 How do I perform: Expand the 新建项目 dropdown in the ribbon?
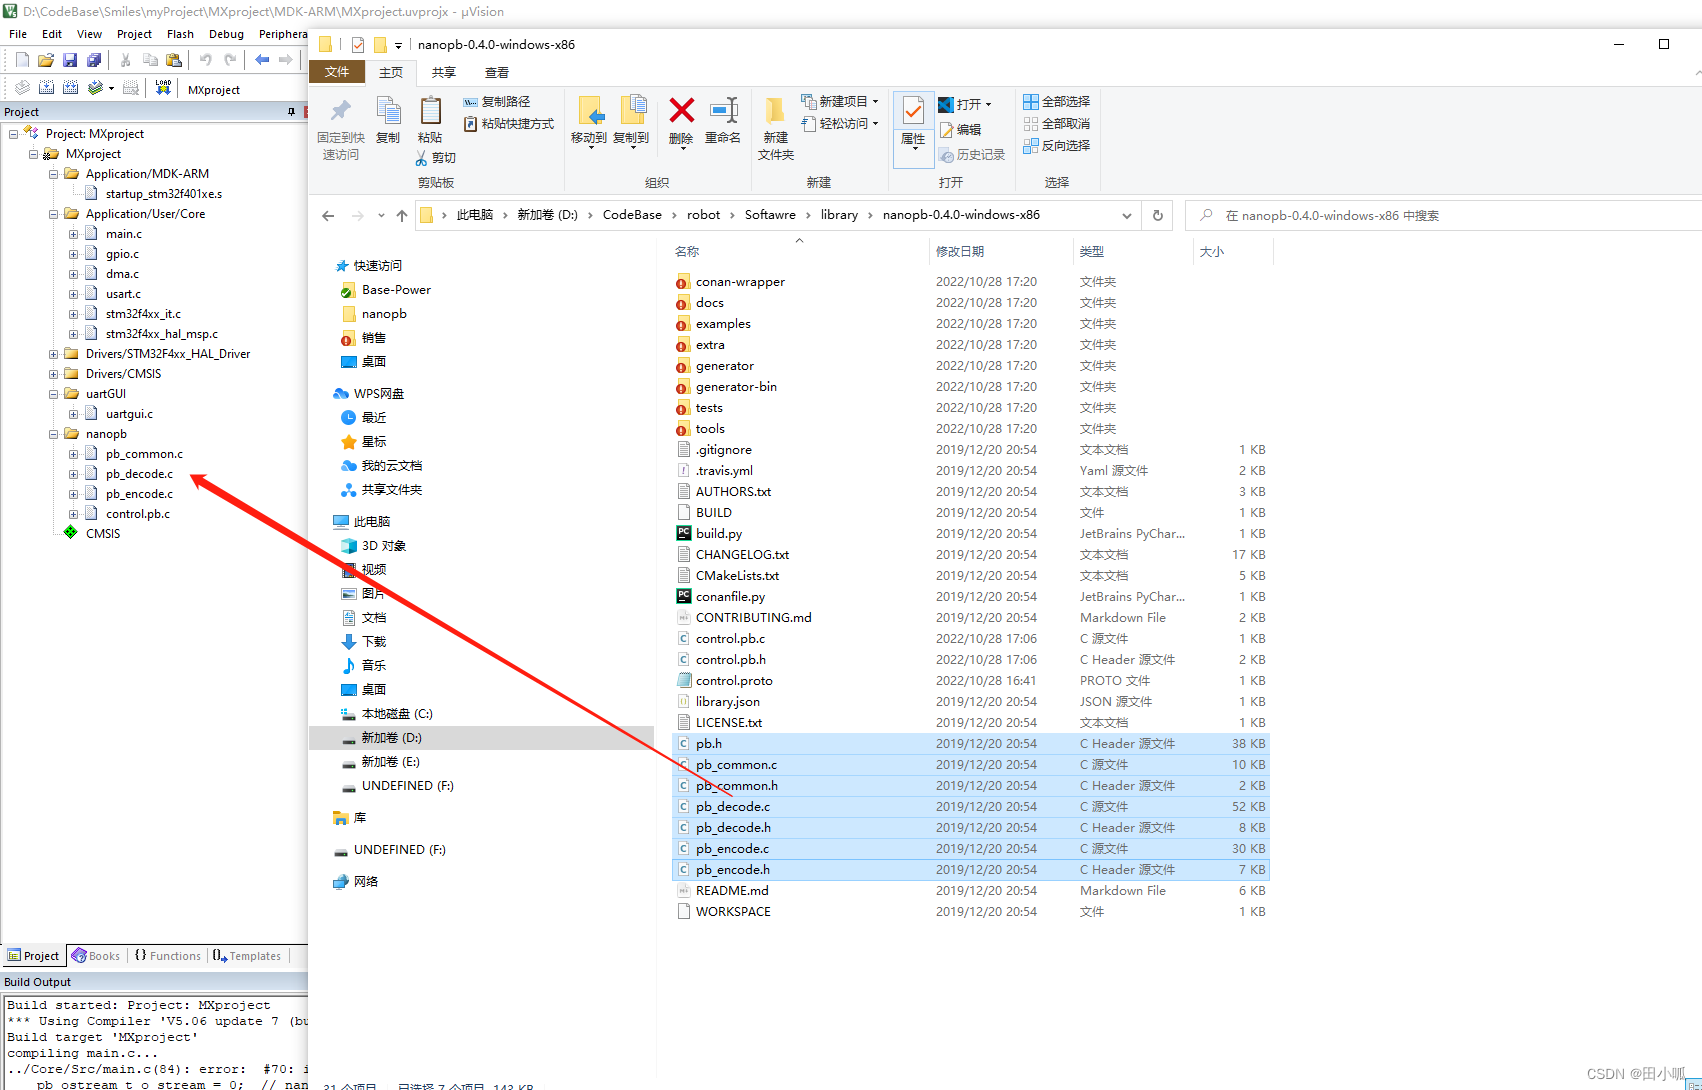click(x=875, y=101)
